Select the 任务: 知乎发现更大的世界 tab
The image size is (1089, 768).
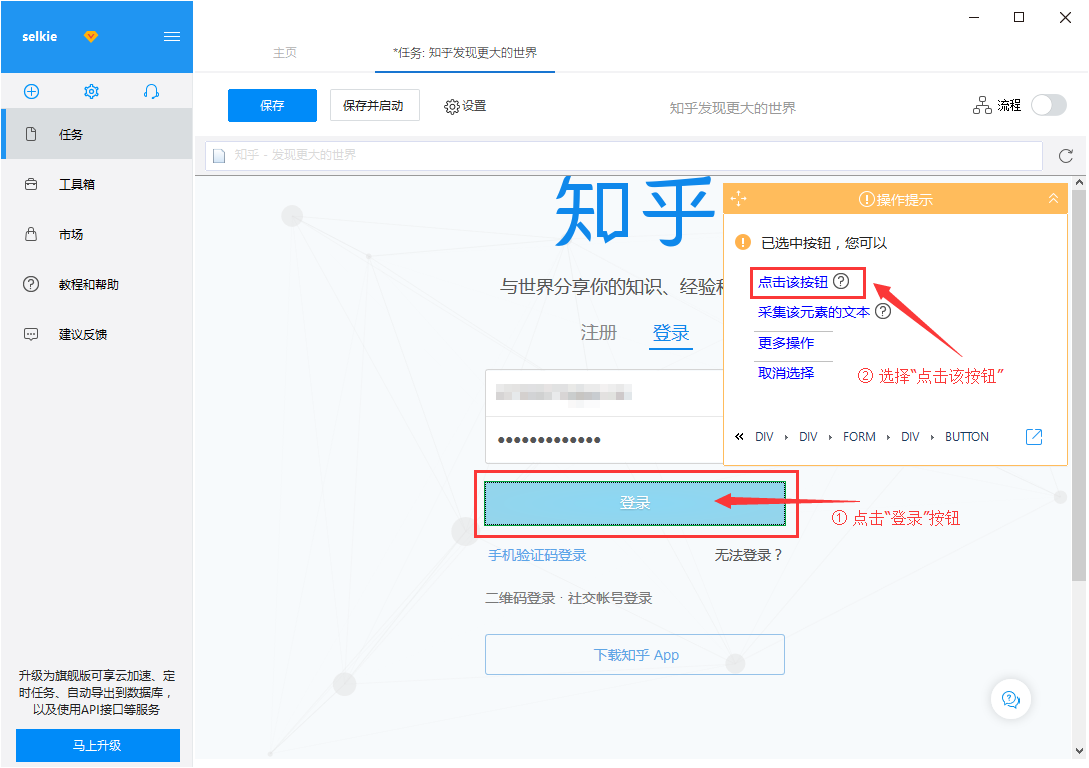click(465, 53)
